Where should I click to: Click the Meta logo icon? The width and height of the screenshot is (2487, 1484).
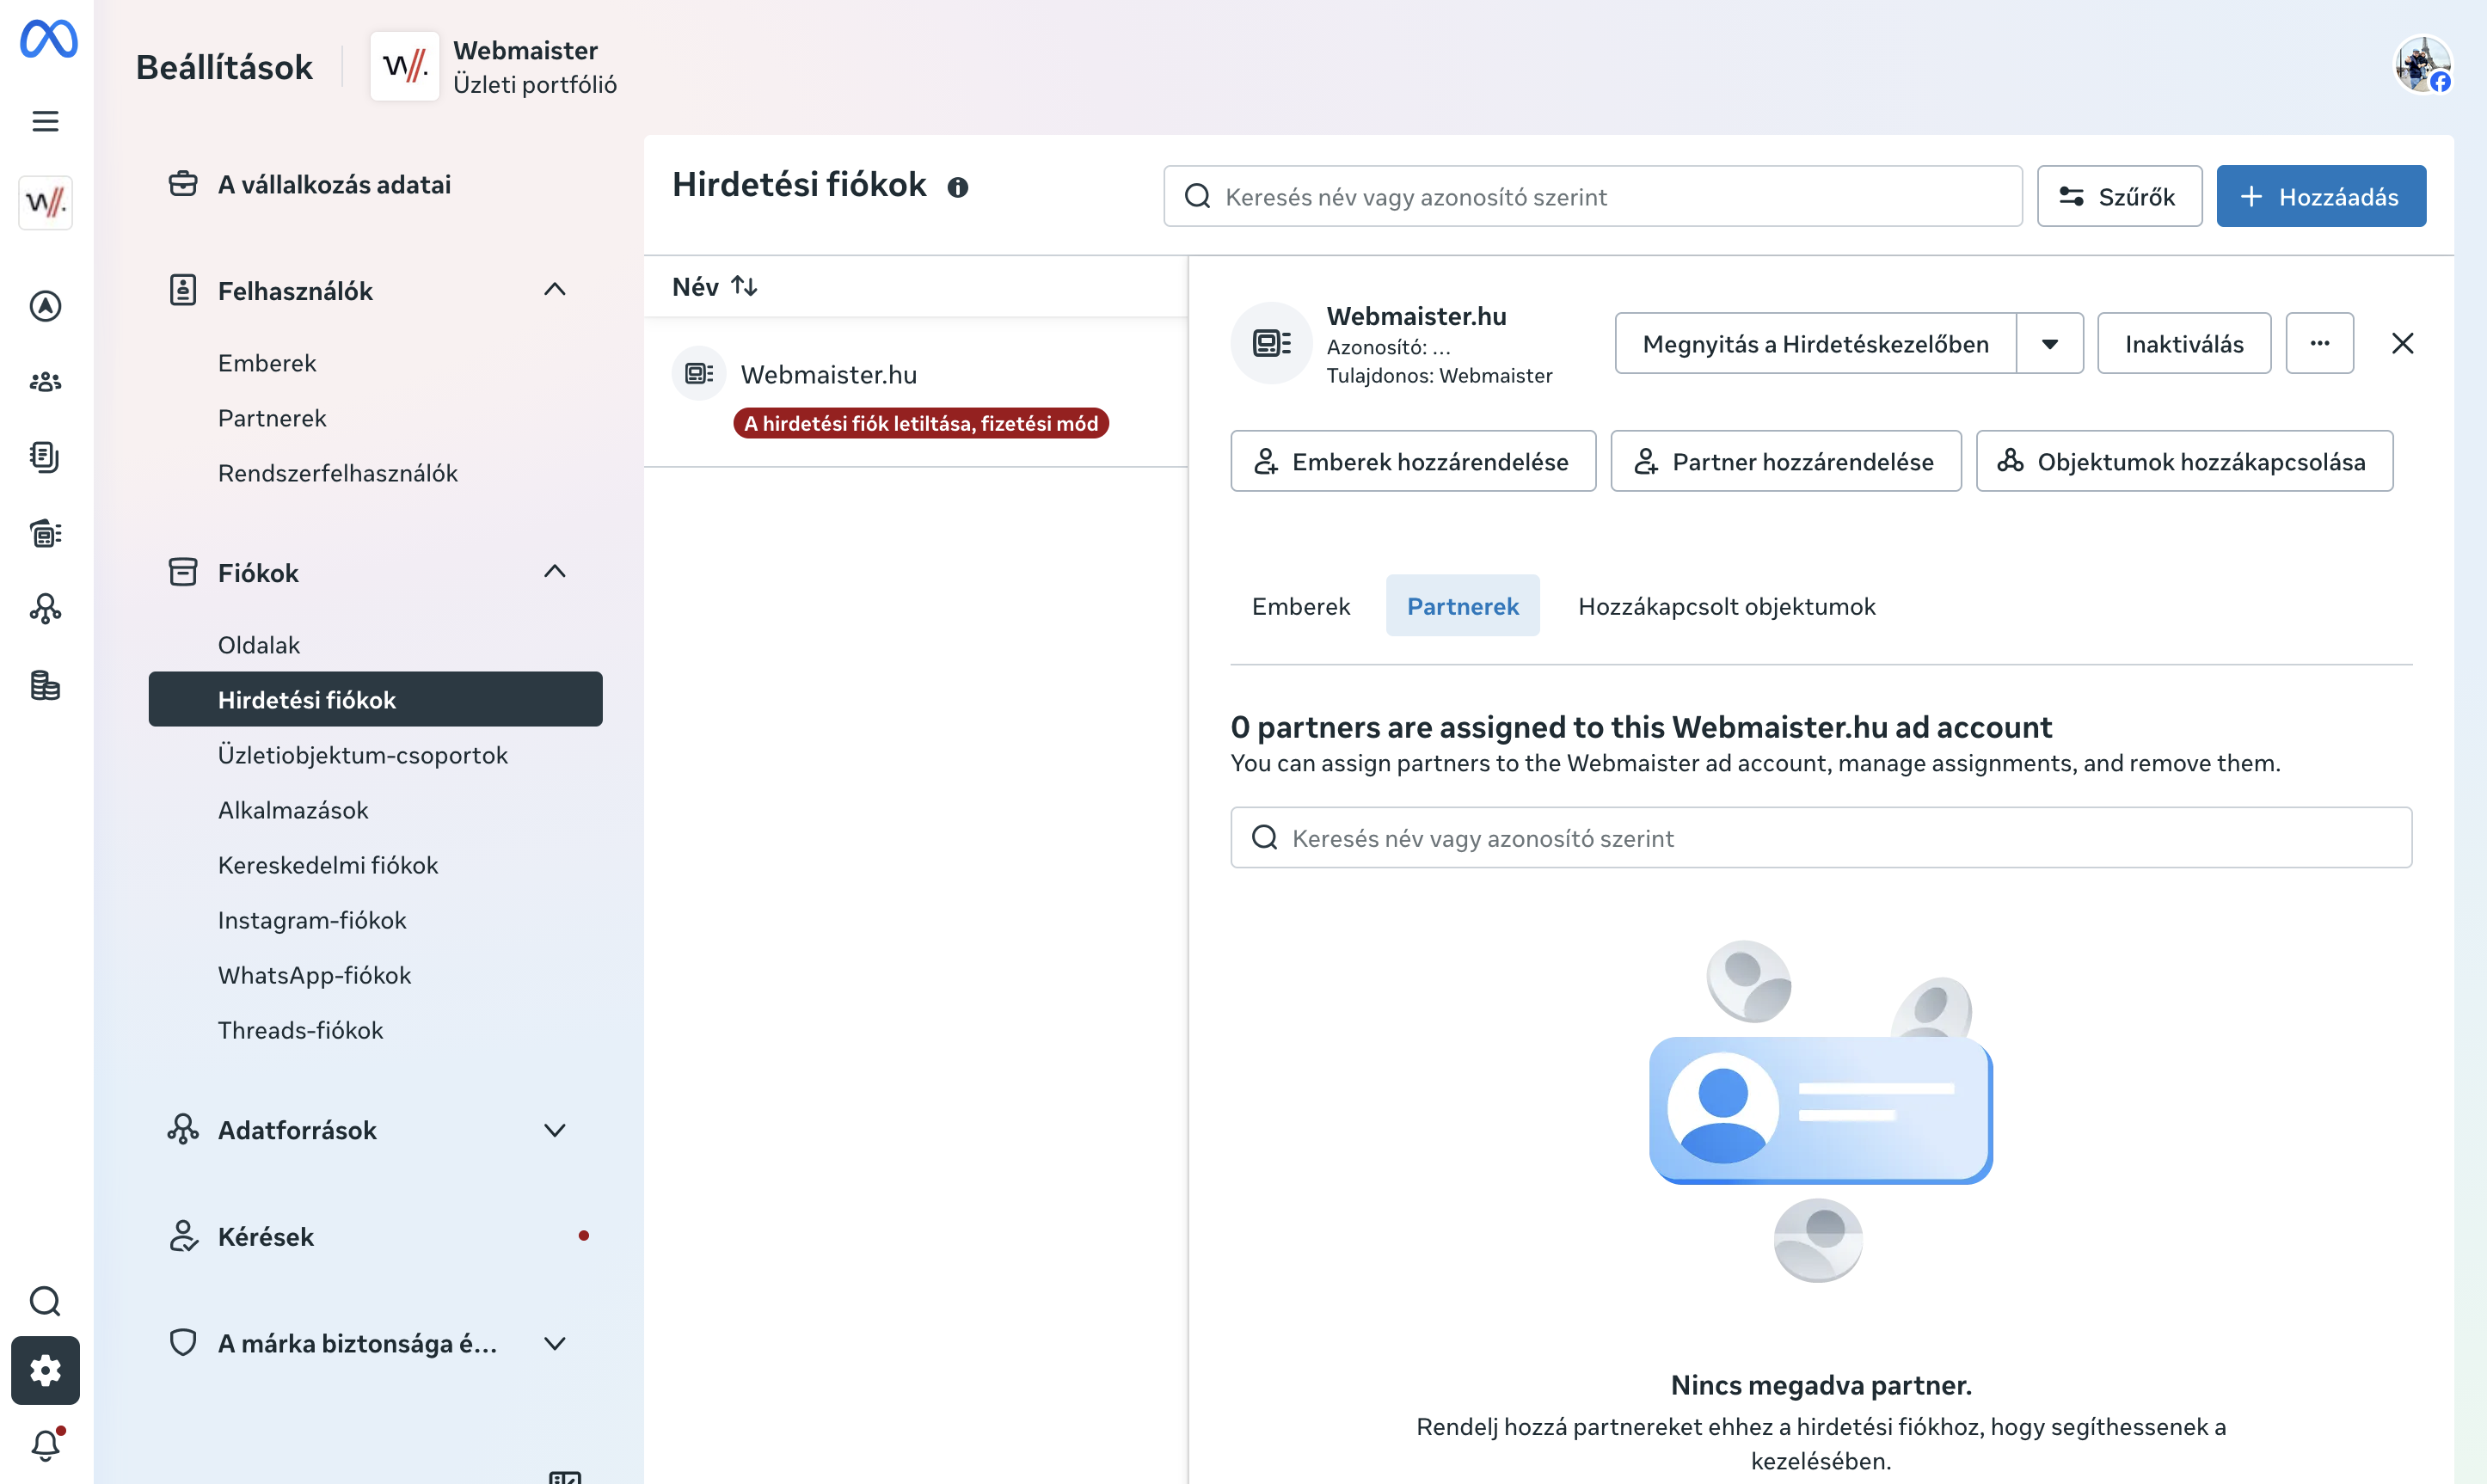coord(48,39)
